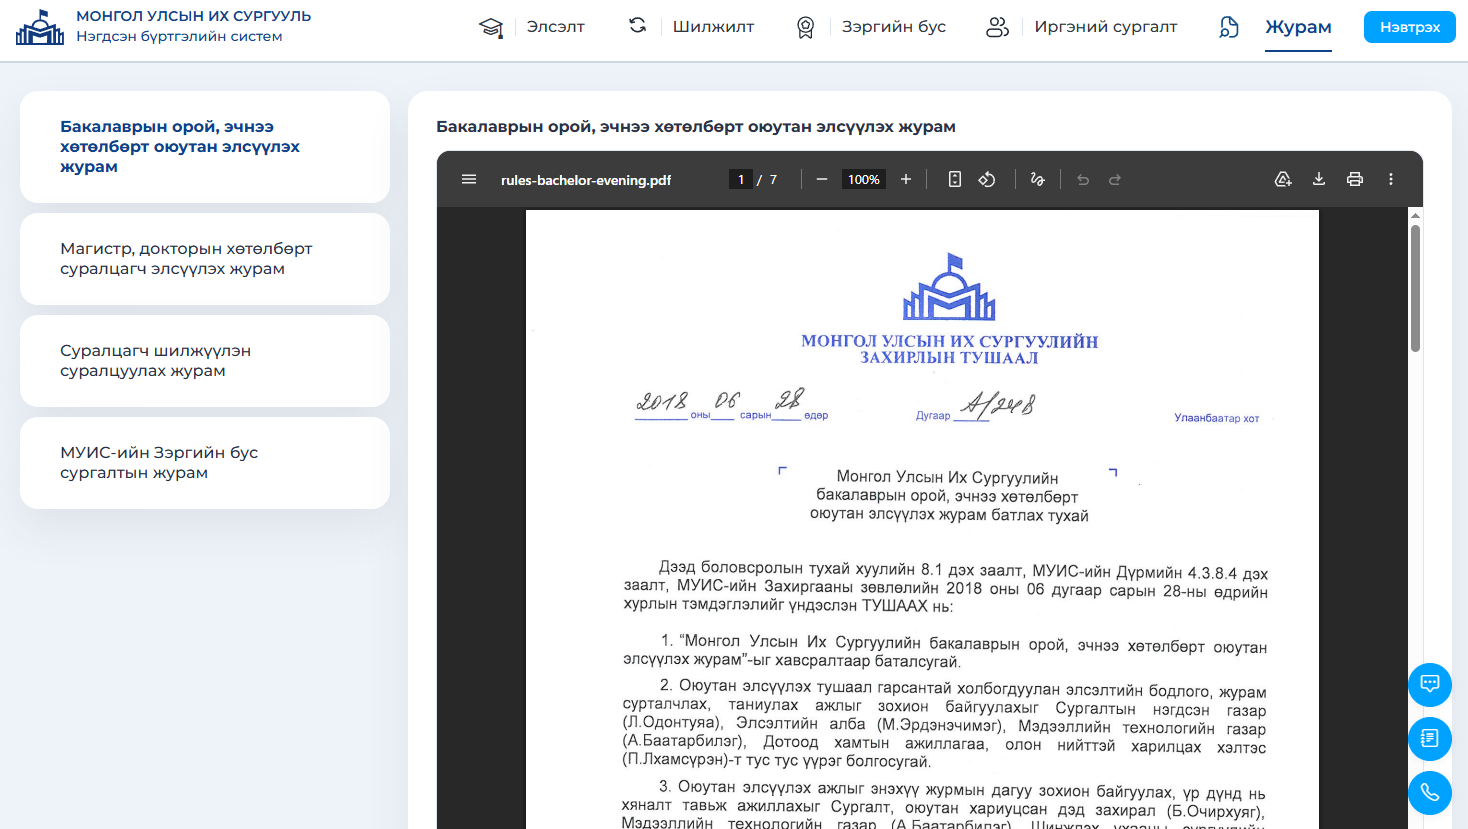
Task: Click the undo arrow in PDF toolbar
Action: (1083, 180)
